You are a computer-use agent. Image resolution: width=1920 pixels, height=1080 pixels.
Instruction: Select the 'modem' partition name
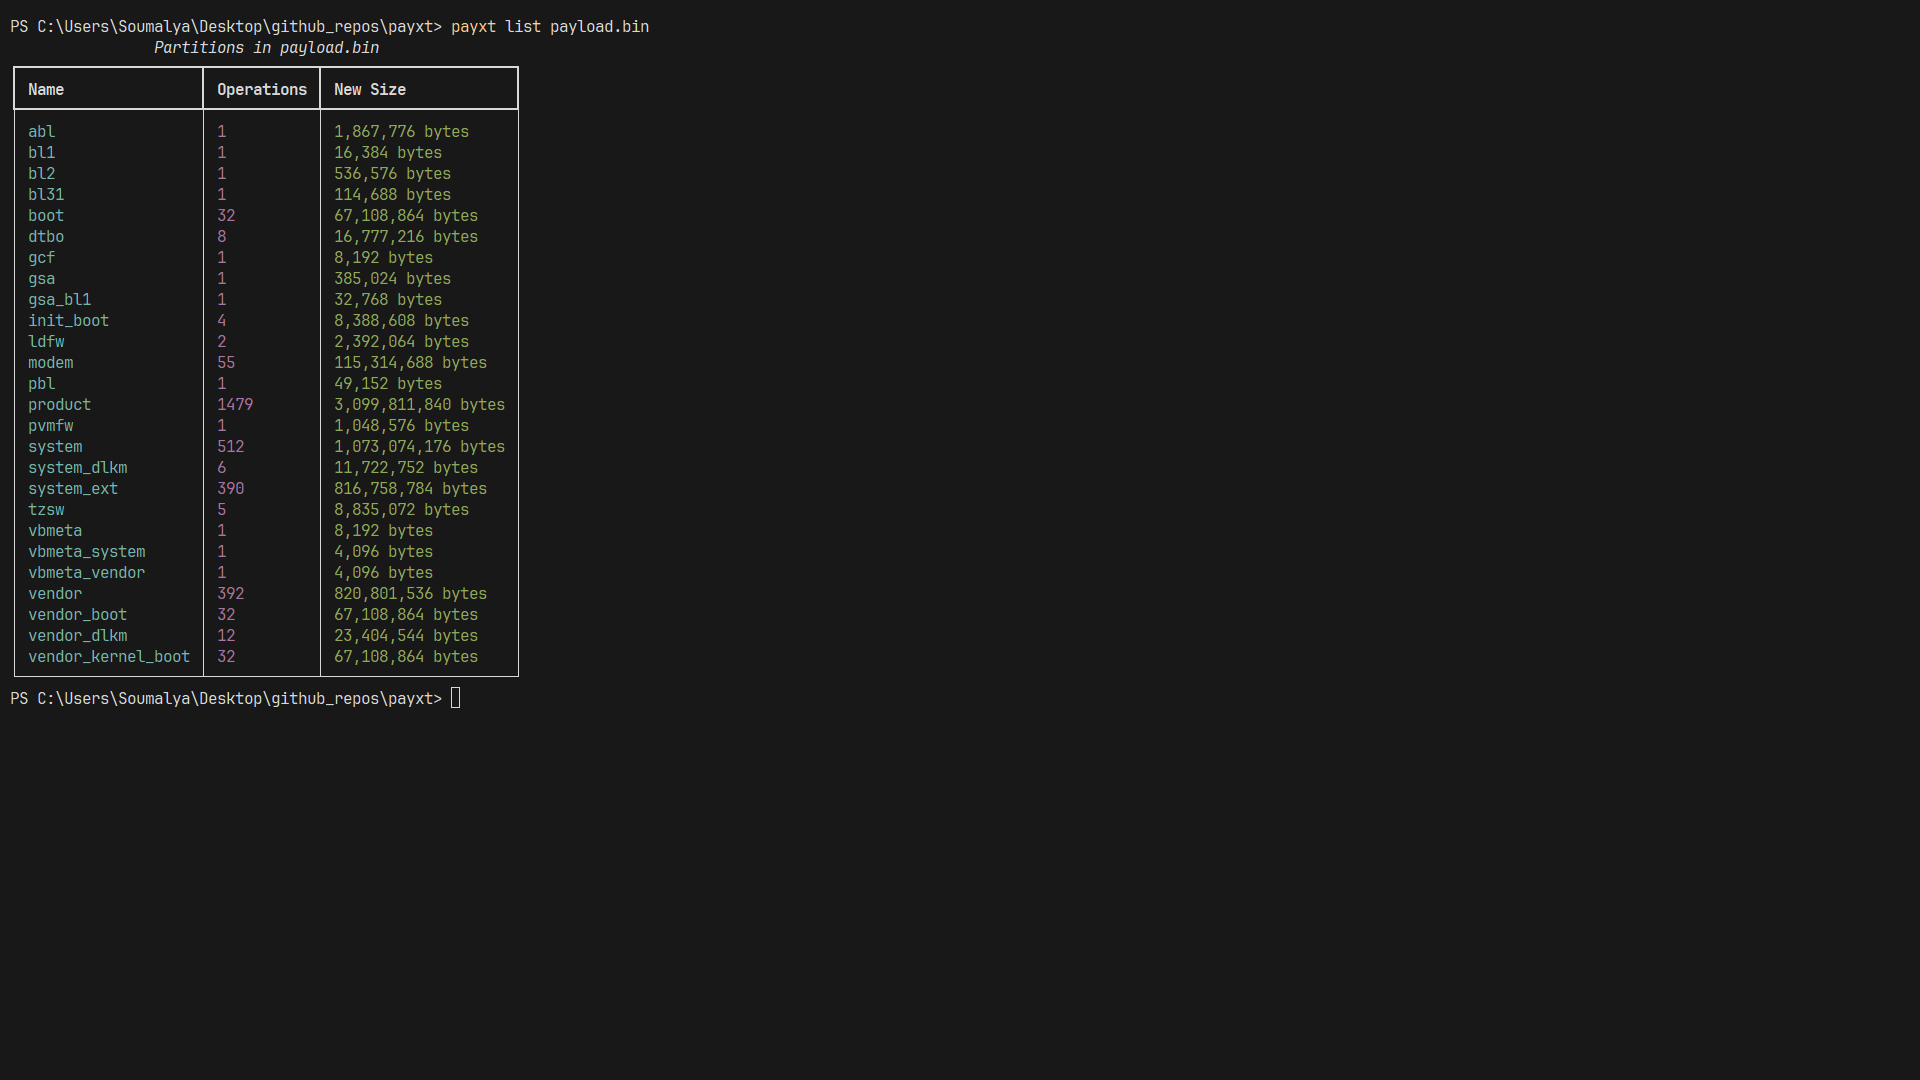click(x=51, y=363)
